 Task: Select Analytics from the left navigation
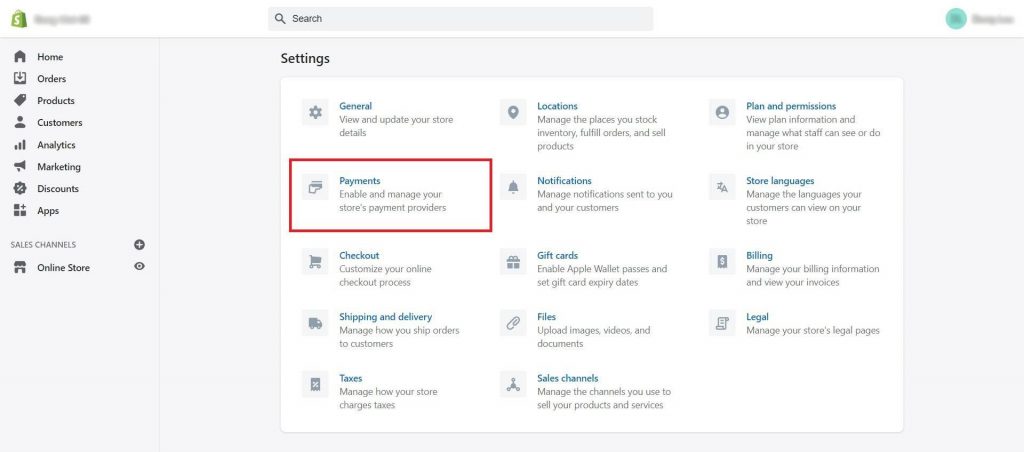click(x=56, y=145)
